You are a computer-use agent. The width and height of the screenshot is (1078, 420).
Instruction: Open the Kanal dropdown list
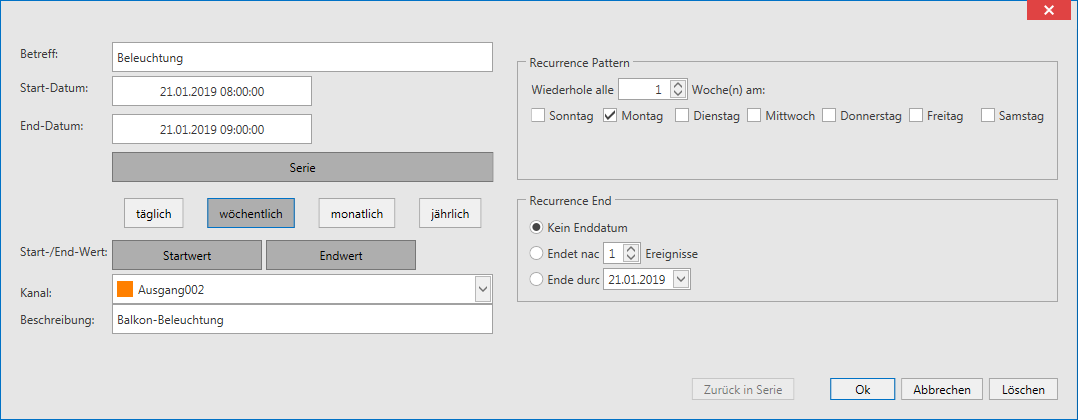(483, 290)
